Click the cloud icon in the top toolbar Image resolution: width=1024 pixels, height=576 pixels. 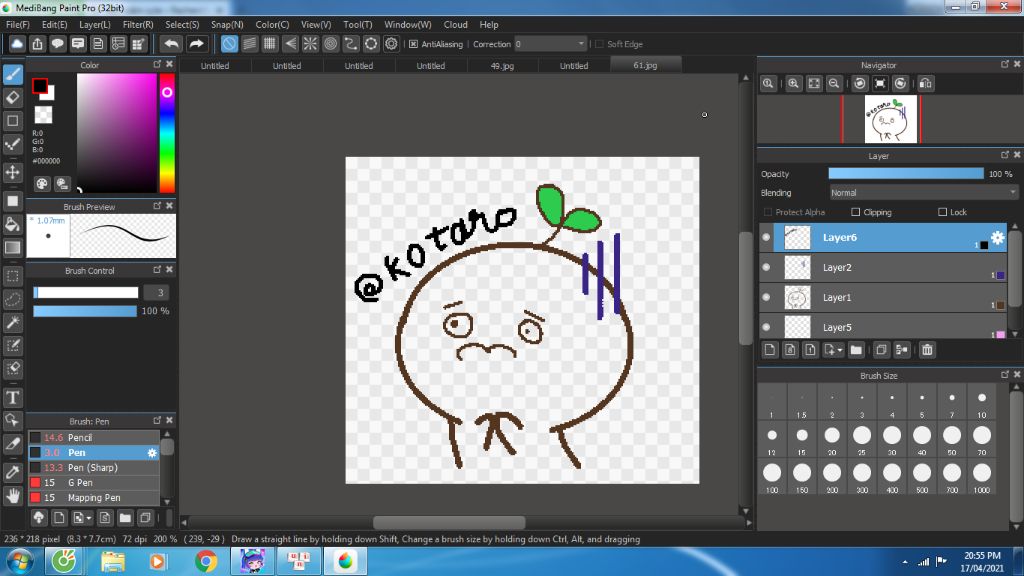17,44
